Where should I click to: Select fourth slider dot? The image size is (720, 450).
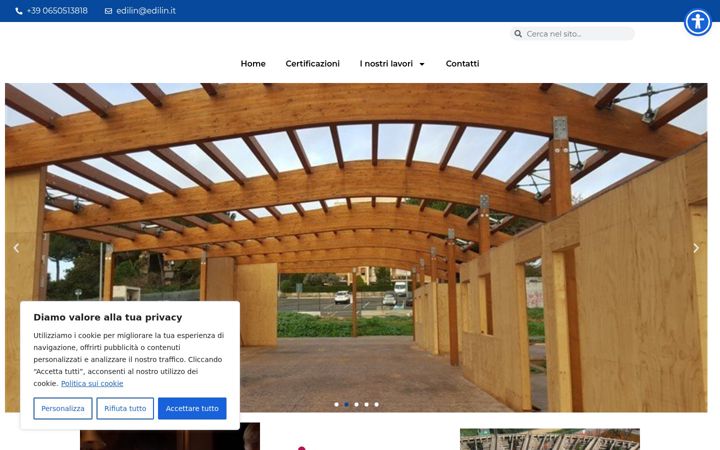click(x=366, y=405)
